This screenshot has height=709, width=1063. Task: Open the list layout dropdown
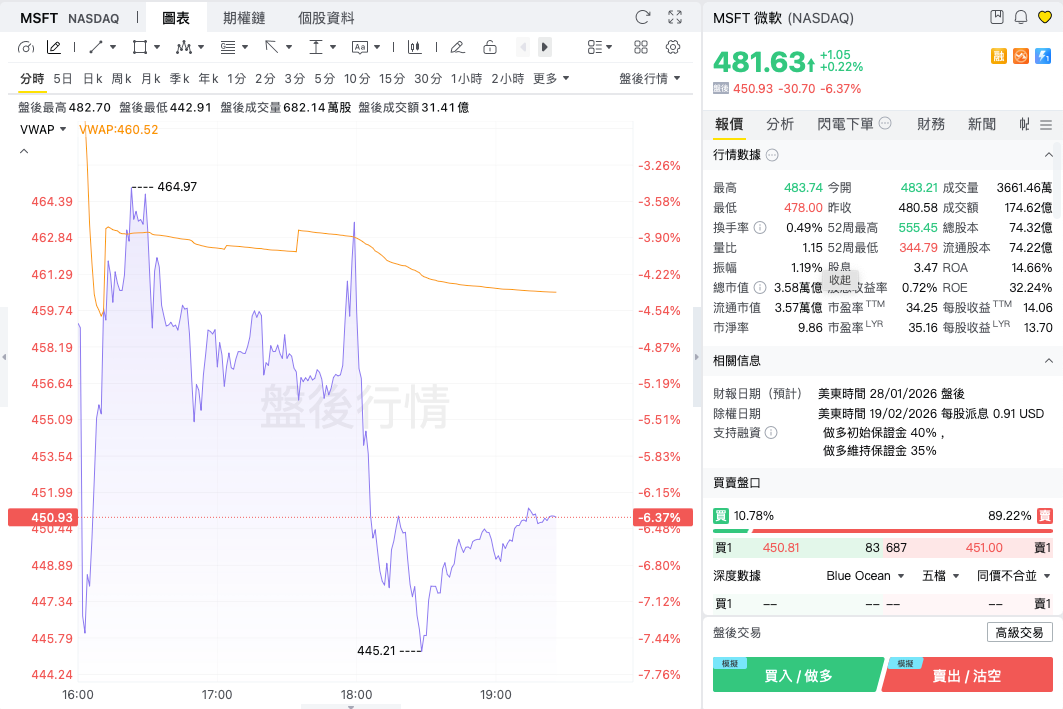click(599, 47)
